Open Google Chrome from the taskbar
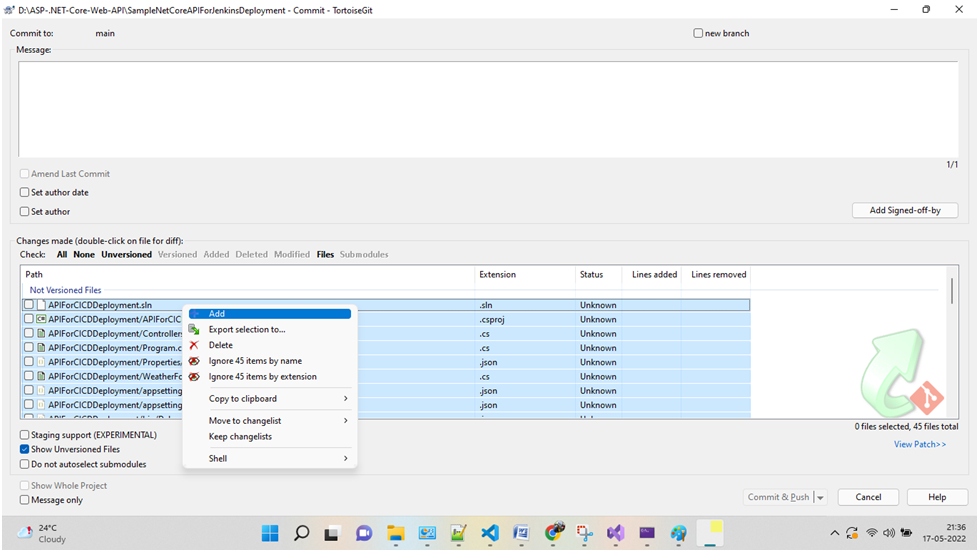979x552 pixels. pos(553,533)
